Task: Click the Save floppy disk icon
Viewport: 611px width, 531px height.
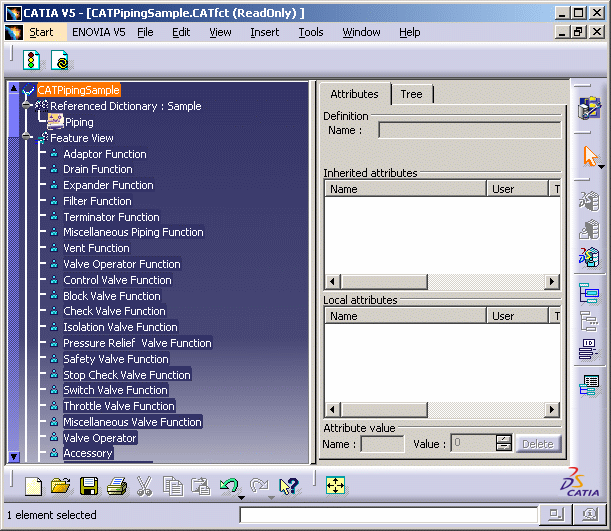Action: [89, 486]
